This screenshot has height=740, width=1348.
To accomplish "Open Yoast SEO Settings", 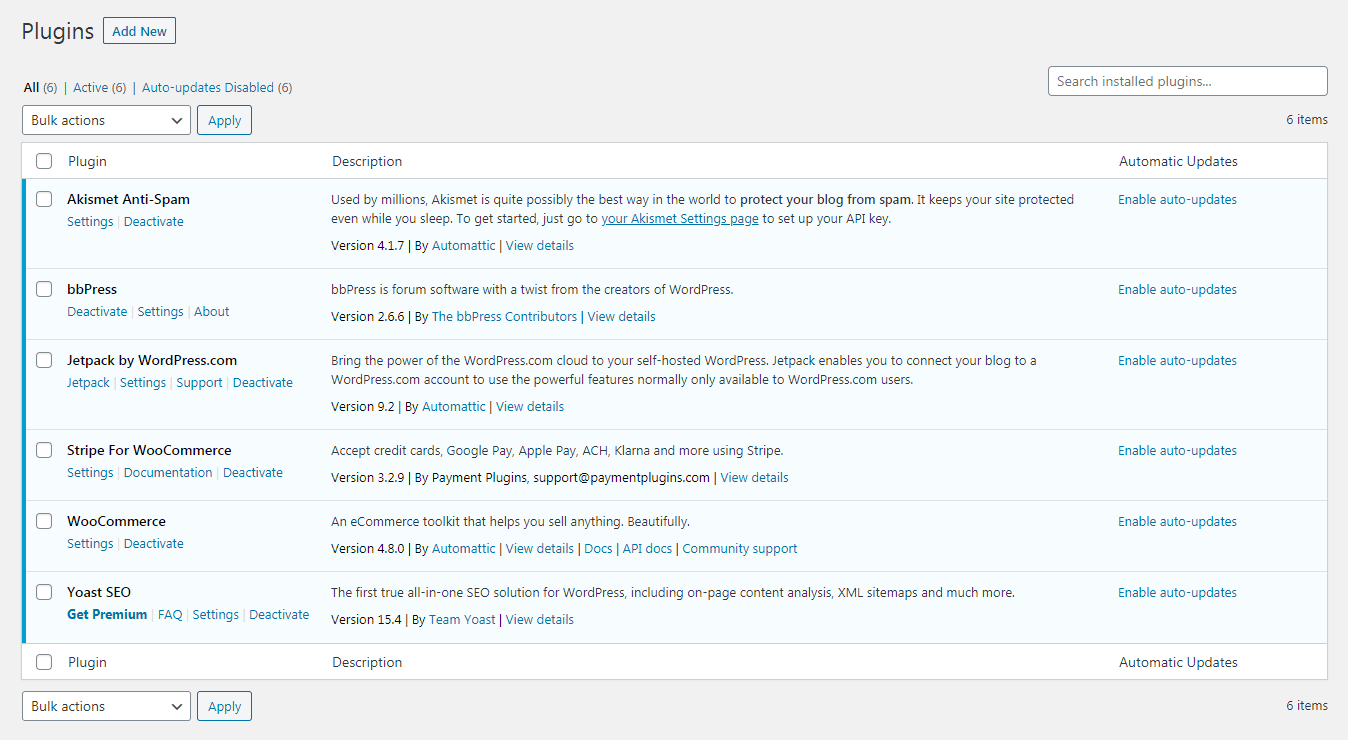I will 216,615.
